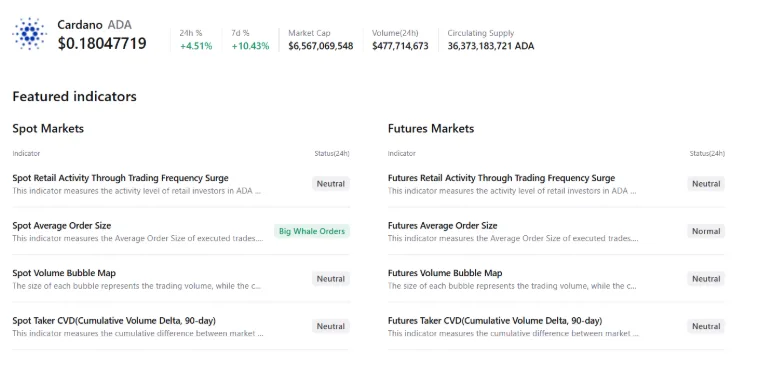765x368 pixels.
Task: Click Neutral badge for Spot Volume Bubble Map
Action: tap(331, 279)
